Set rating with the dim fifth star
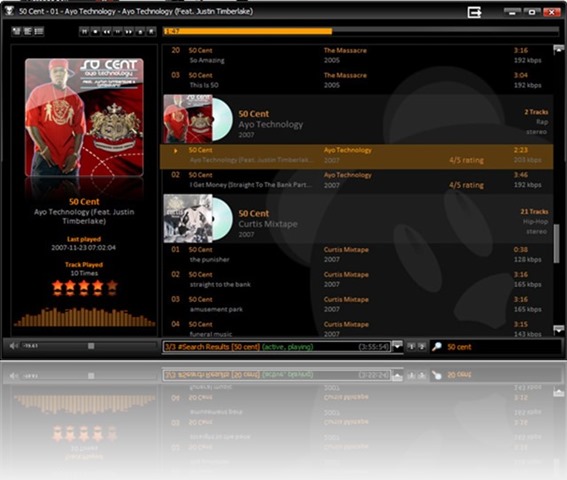Viewport: 567px width, 480px height. pos(112,287)
